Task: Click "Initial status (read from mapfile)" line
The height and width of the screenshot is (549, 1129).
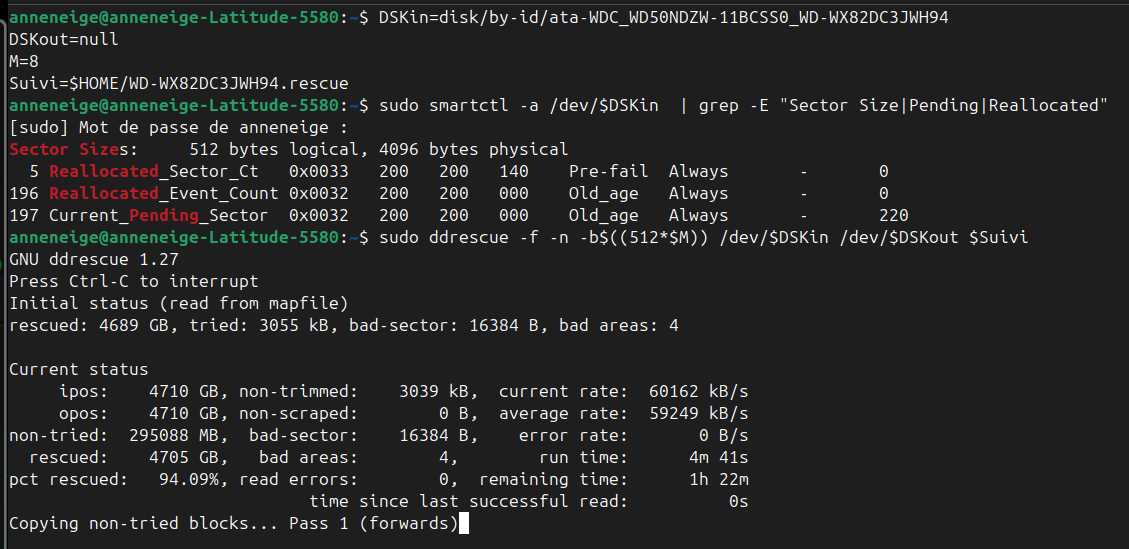Action: click(x=179, y=303)
